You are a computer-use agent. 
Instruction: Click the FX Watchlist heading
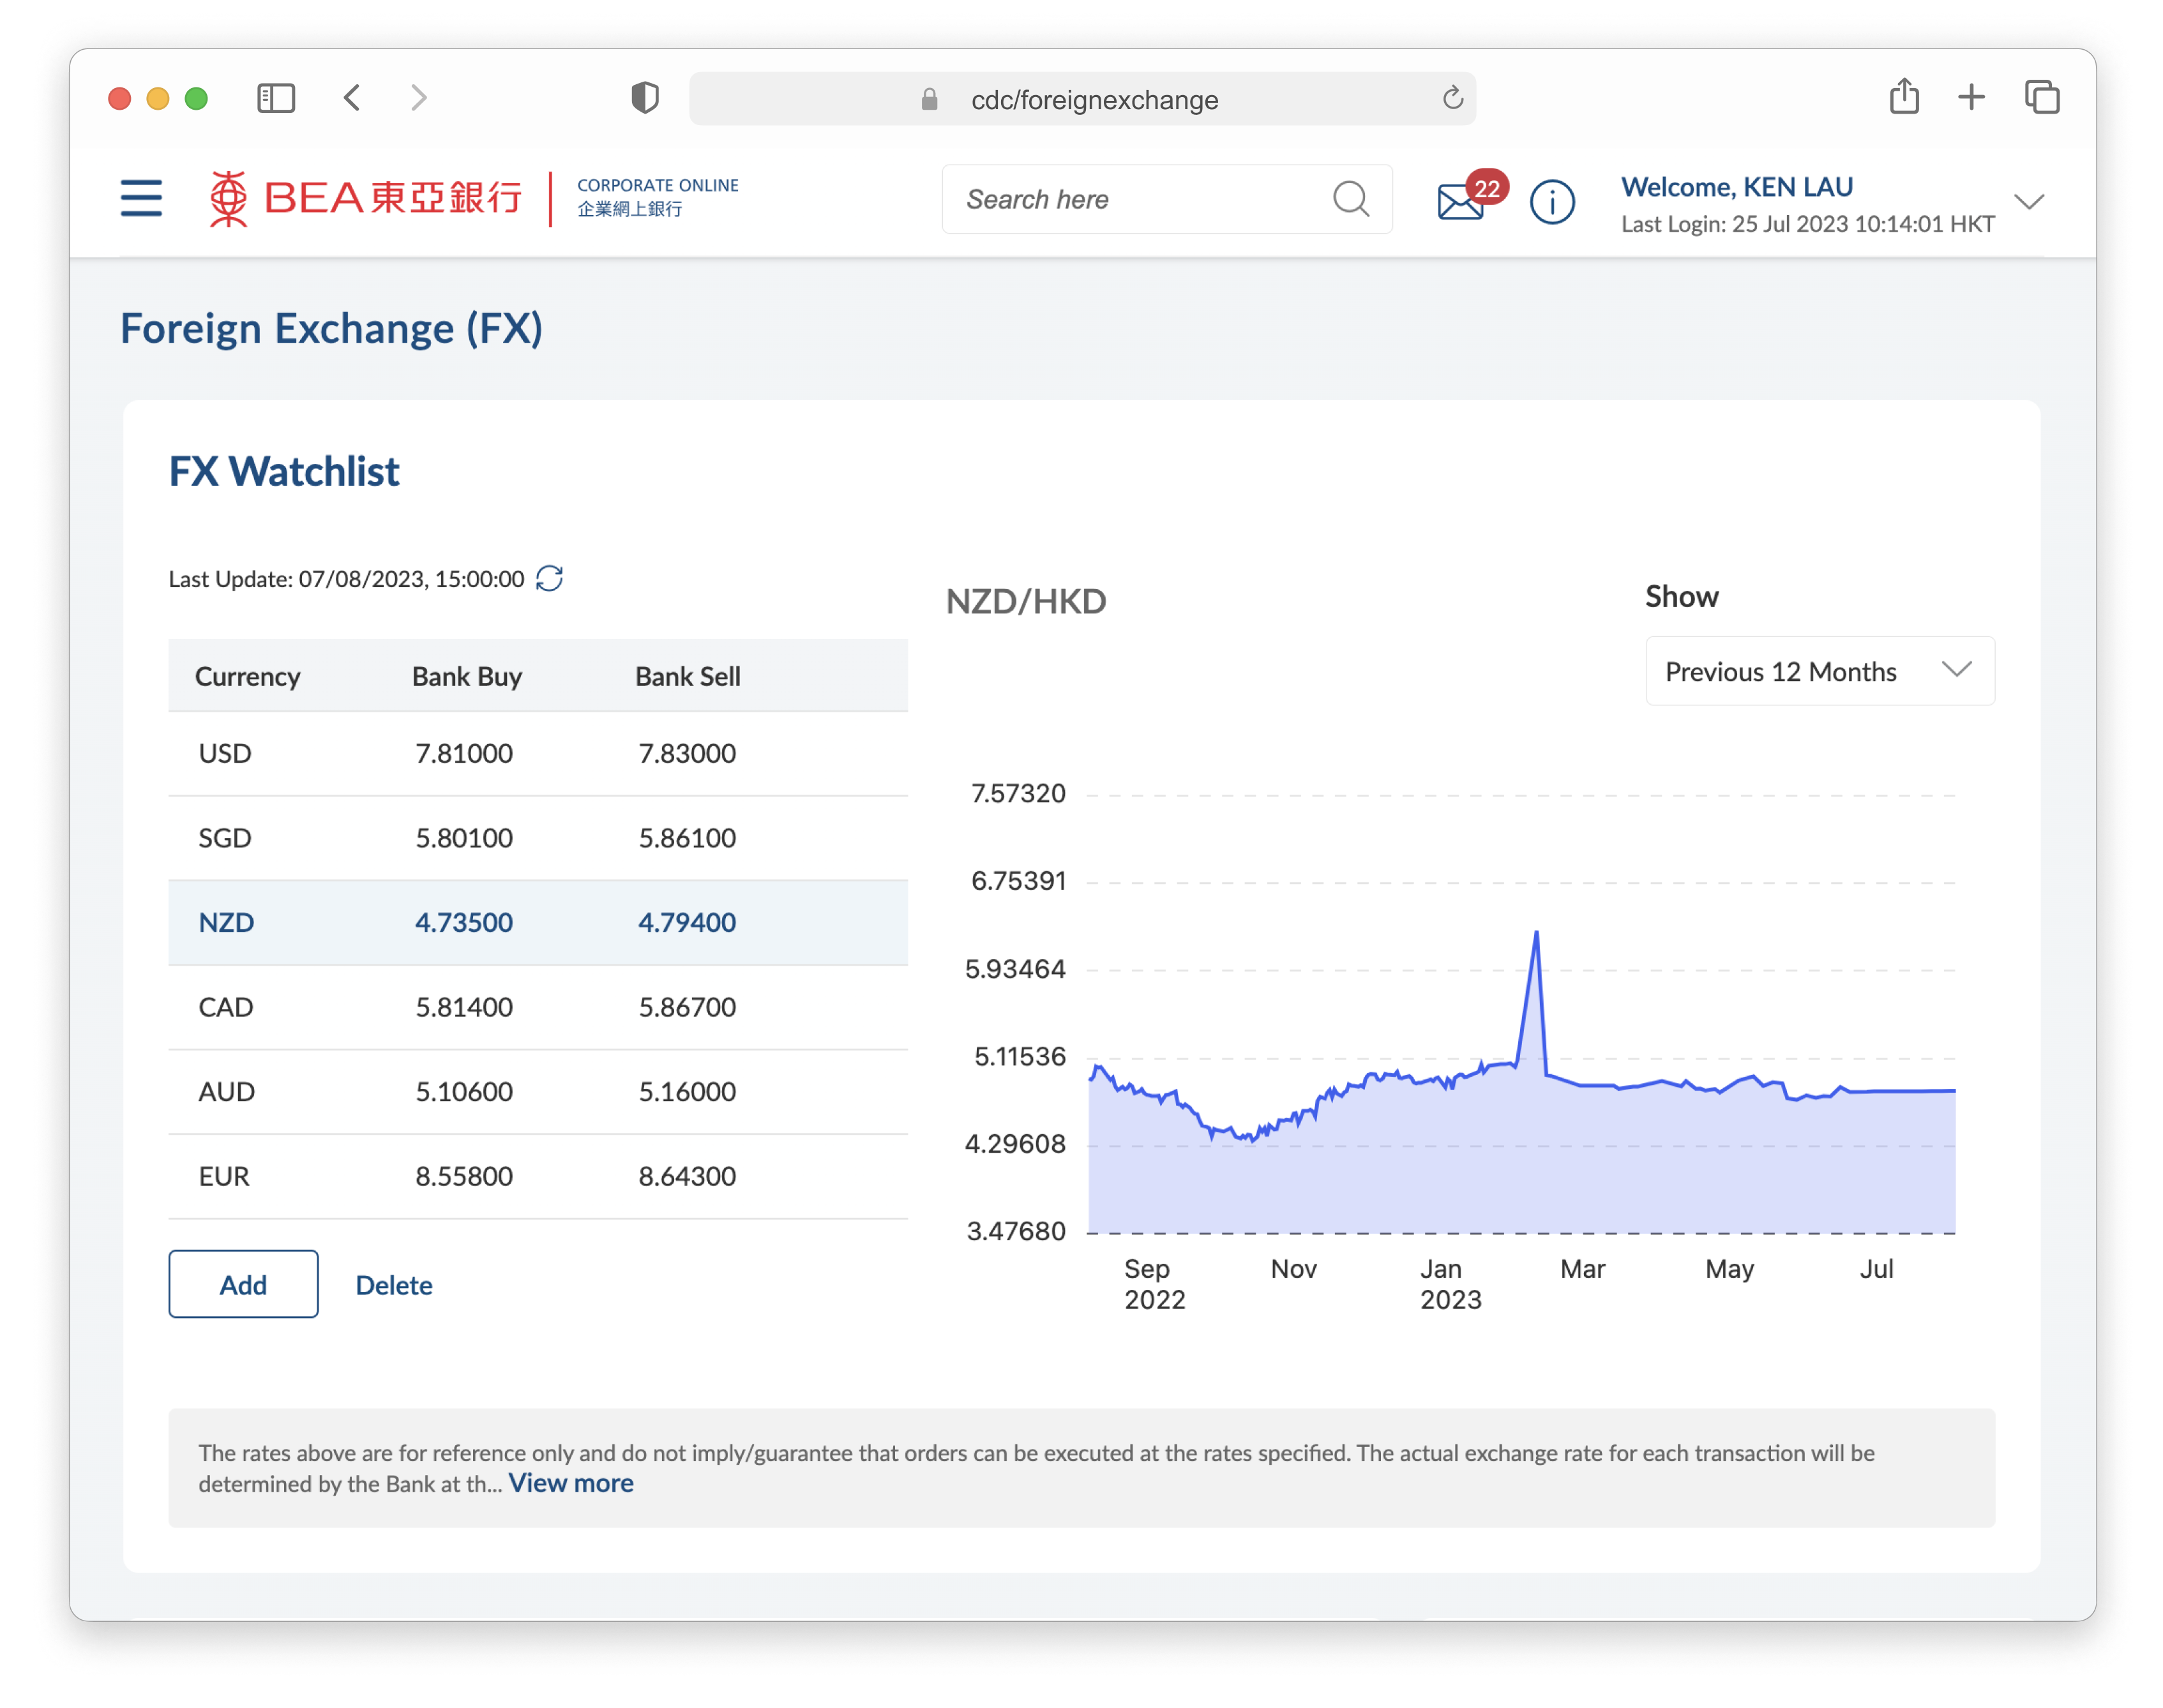[x=284, y=471]
